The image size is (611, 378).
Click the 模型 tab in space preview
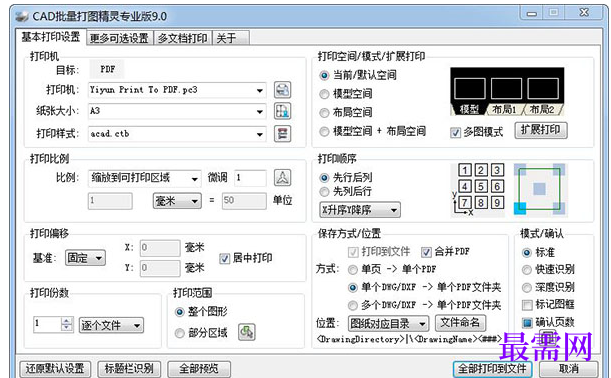[469, 110]
